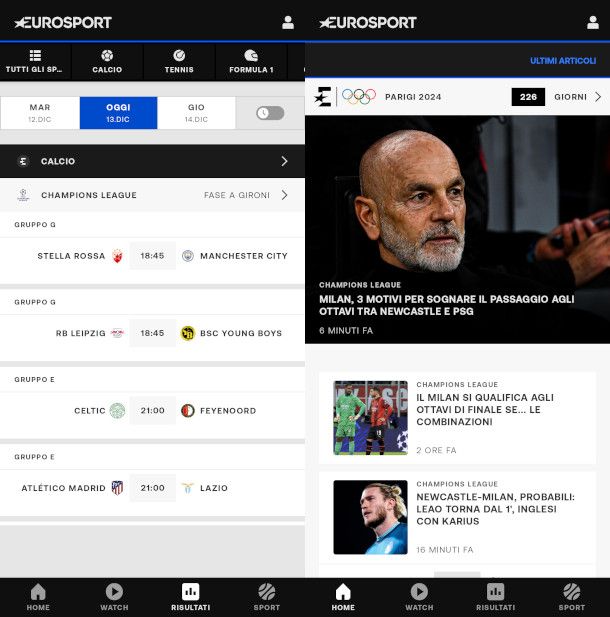Tap Eurosport logo on right screen
Image resolution: width=610 pixels, height=617 pixels.
368,22
